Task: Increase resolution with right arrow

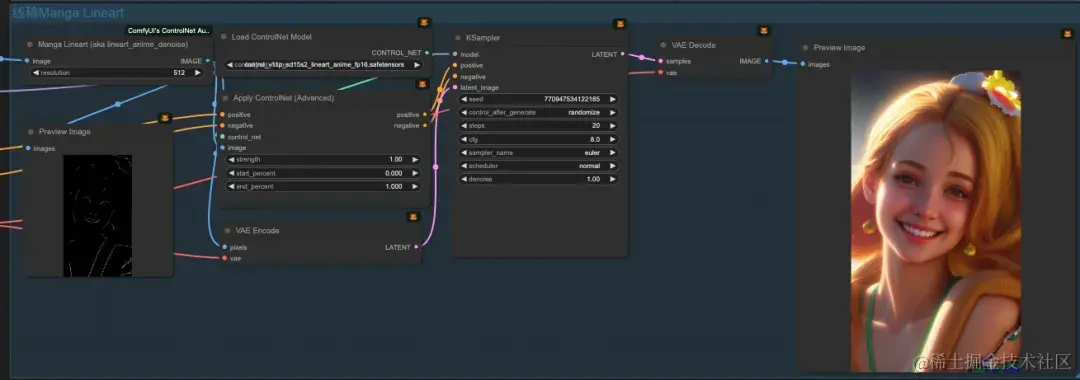Action: tap(198, 72)
